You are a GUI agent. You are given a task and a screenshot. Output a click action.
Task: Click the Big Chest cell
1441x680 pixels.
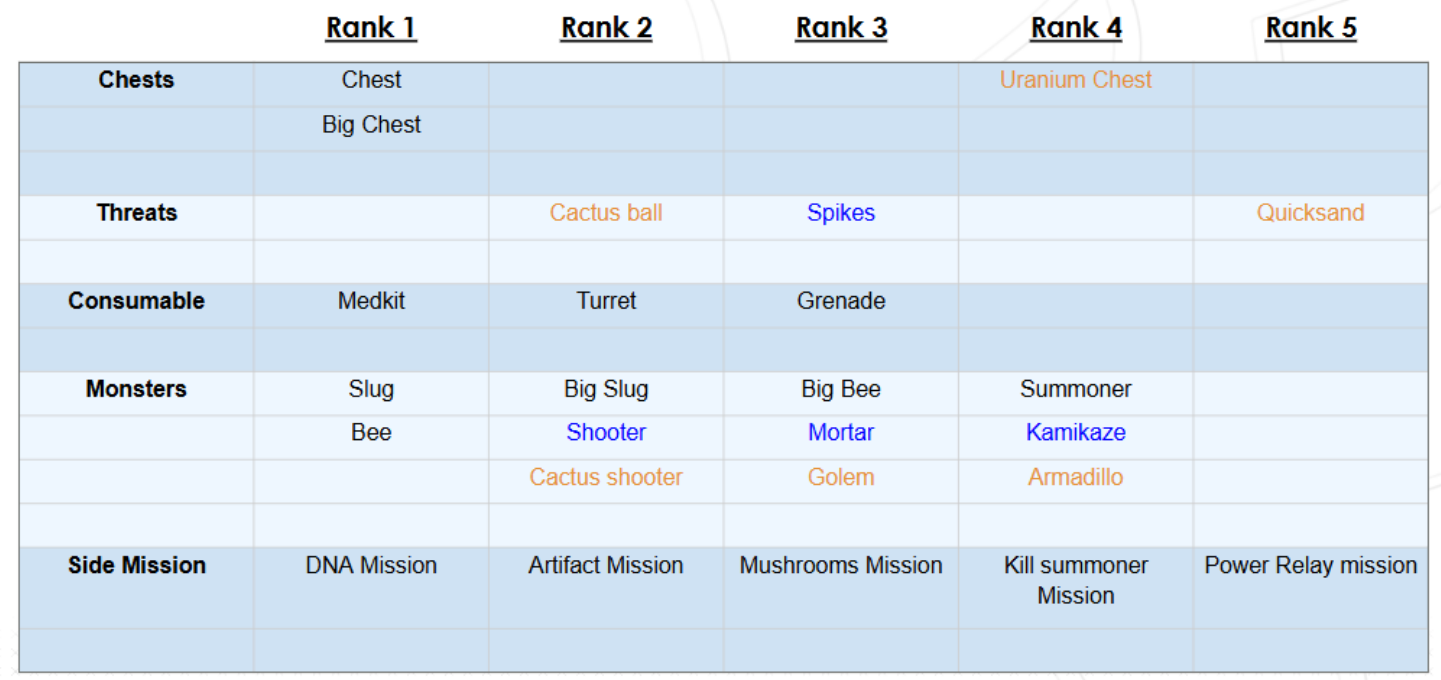click(x=371, y=125)
